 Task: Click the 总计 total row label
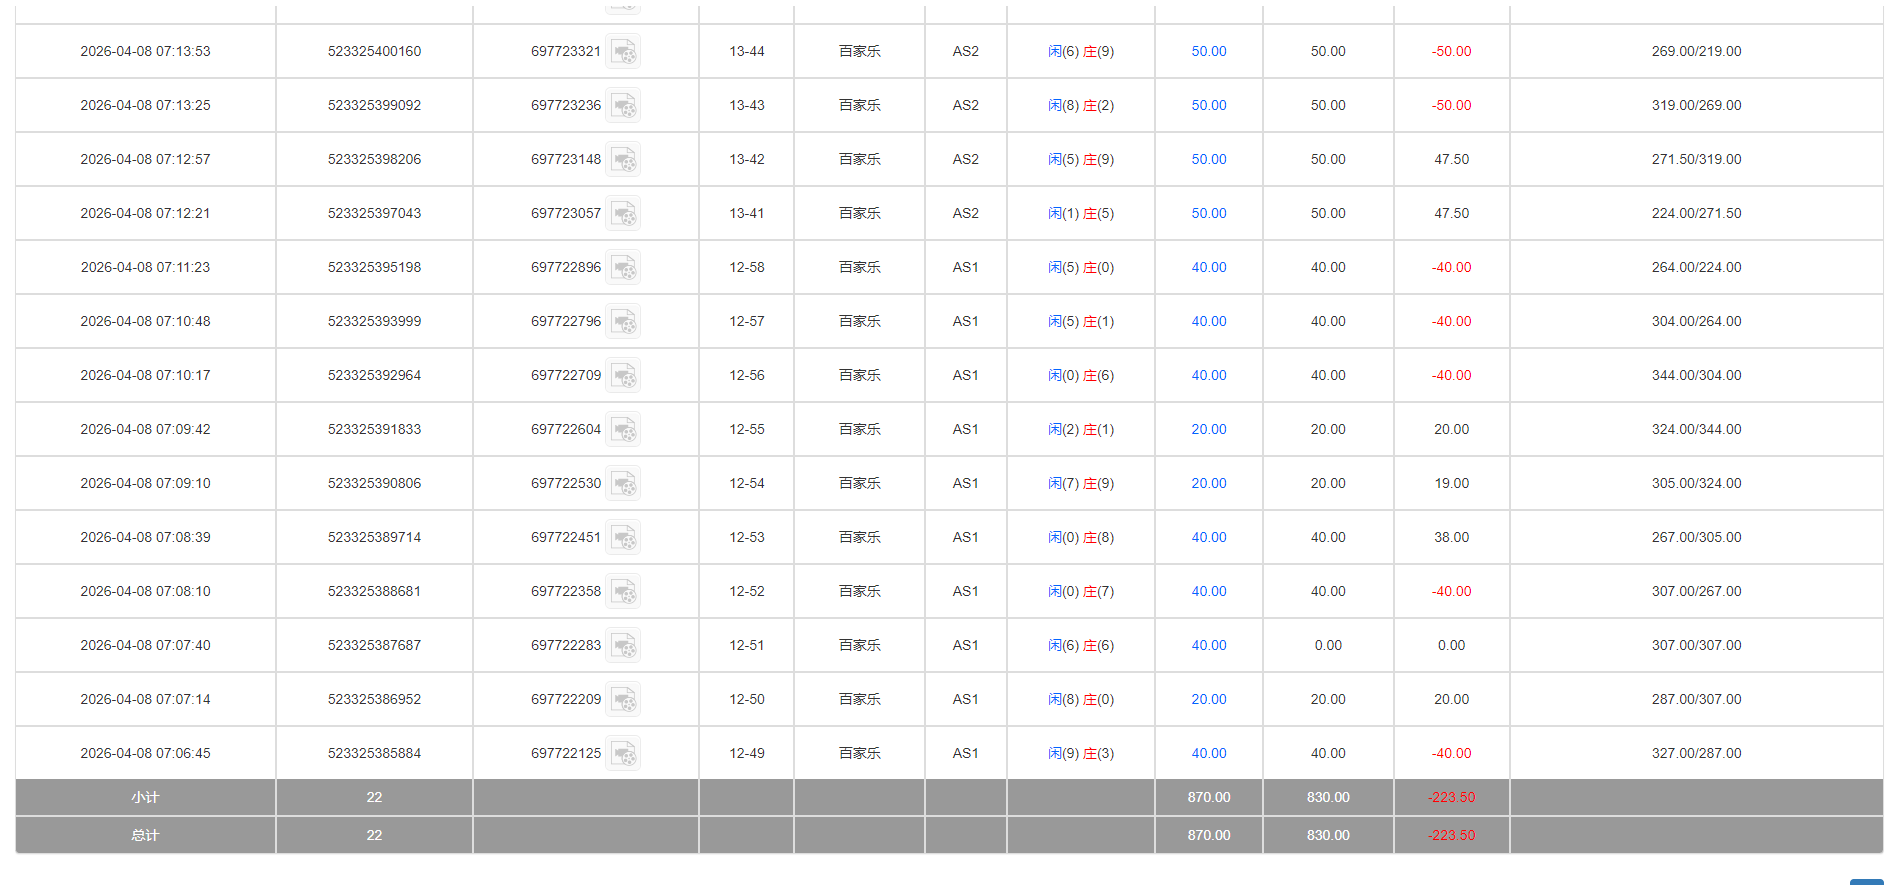[x=145, y=836]
